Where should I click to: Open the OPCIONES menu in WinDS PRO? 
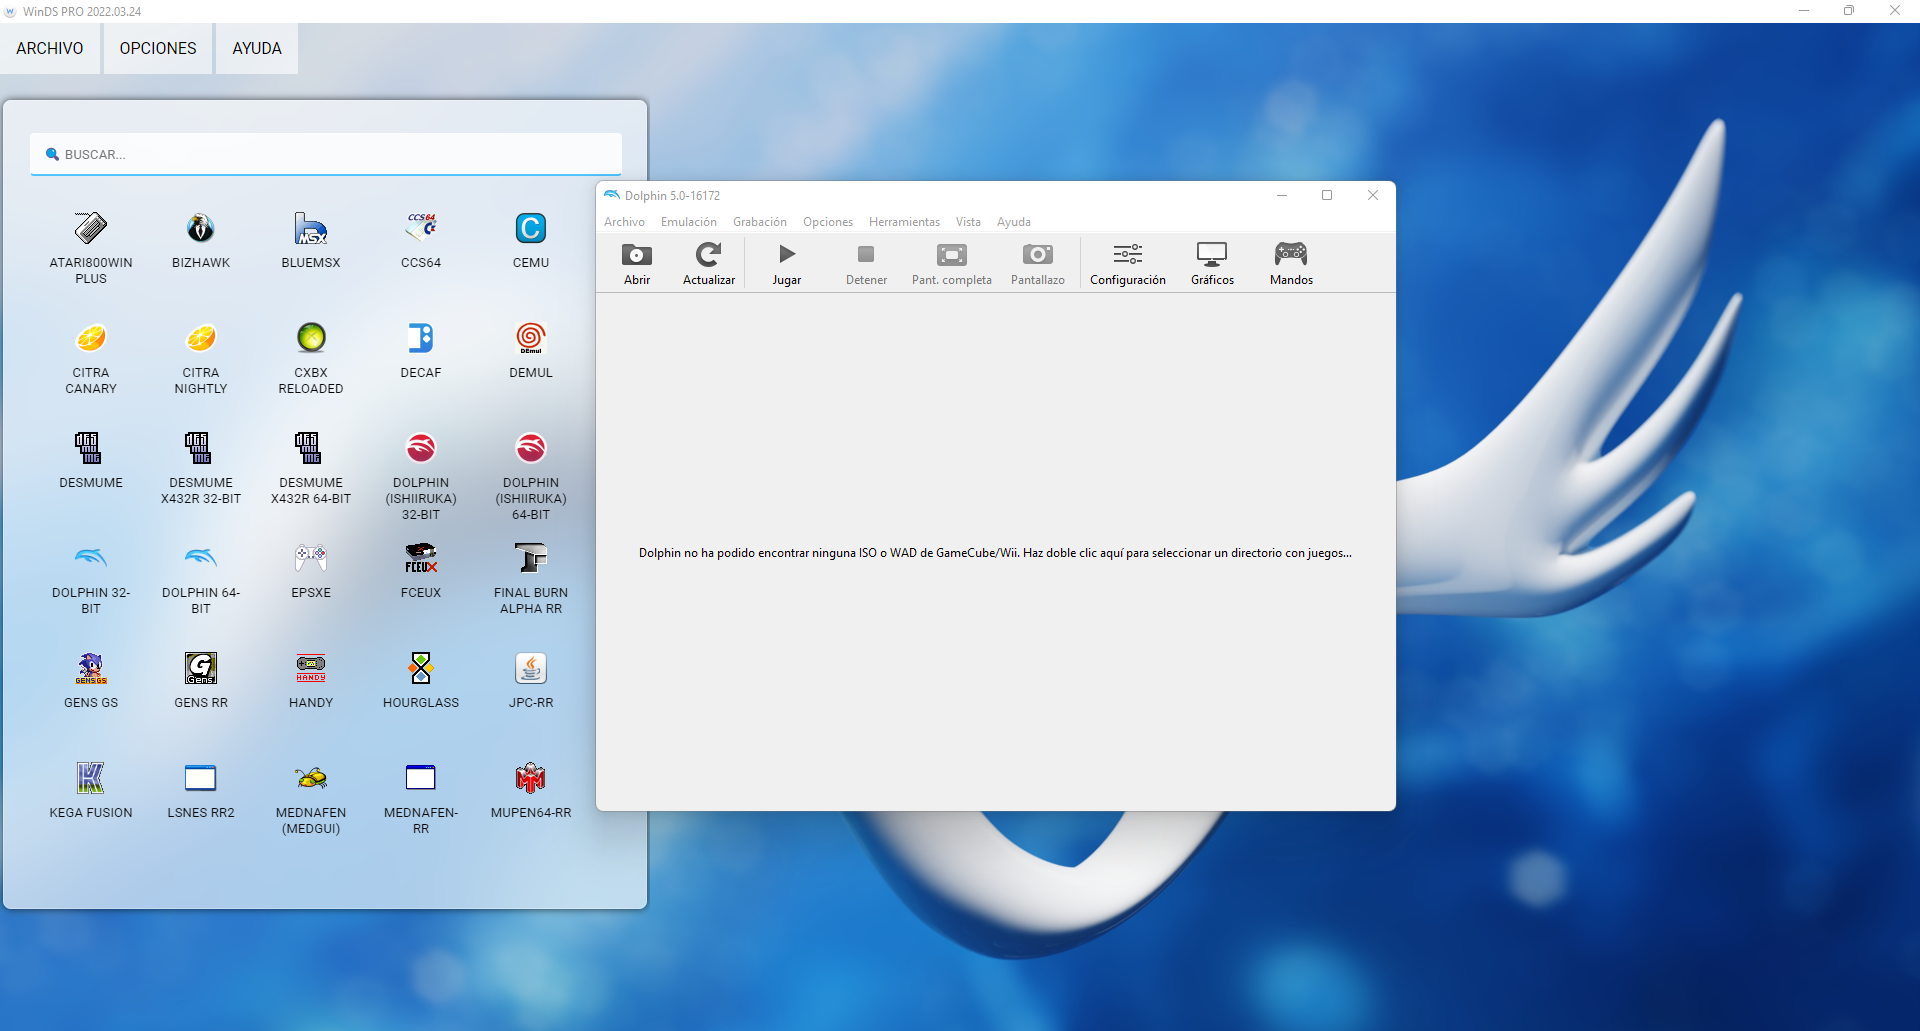tap(158, 48)
